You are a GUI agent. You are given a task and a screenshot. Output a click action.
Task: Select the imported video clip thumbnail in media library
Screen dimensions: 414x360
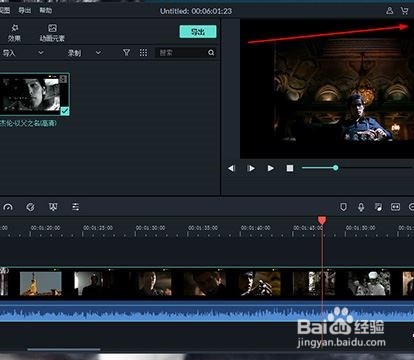click(34, 94)
